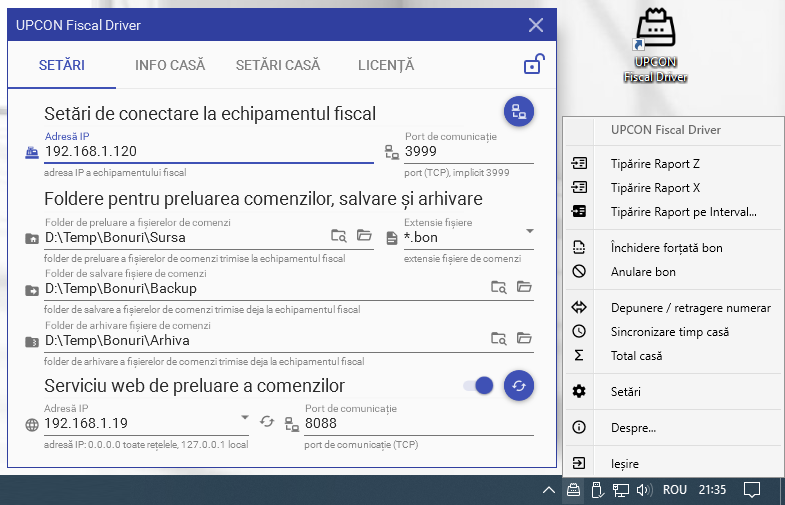
Task: Expand the web service Adresă IP dropdown arrow
Action: (x=245, y=417)
